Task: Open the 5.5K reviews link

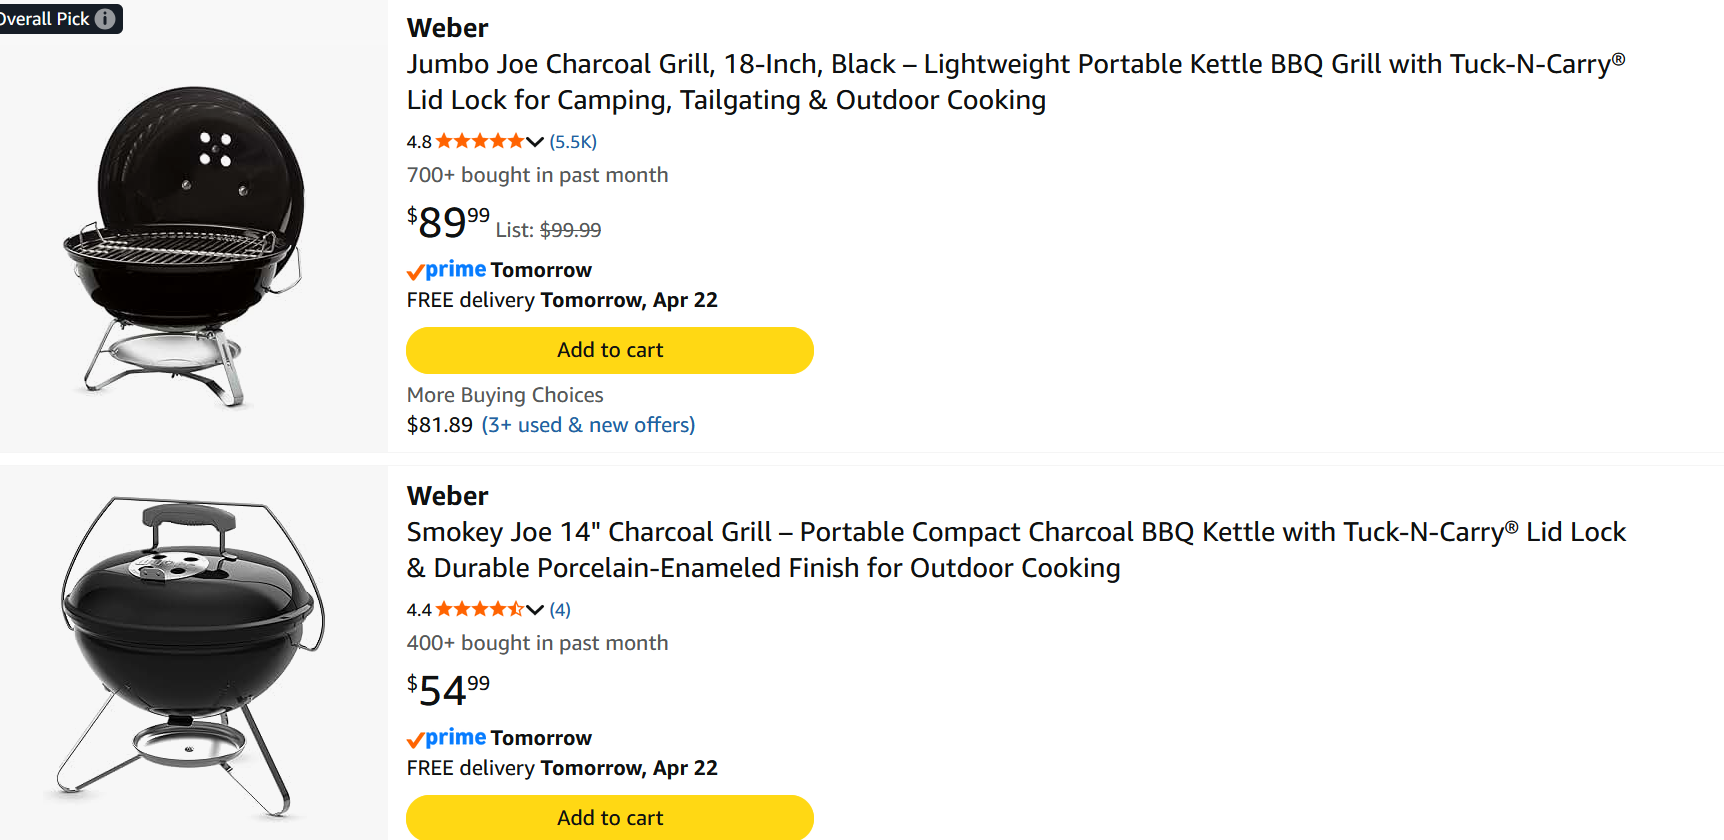Action: pyautogui.click(x=573, y=142)
